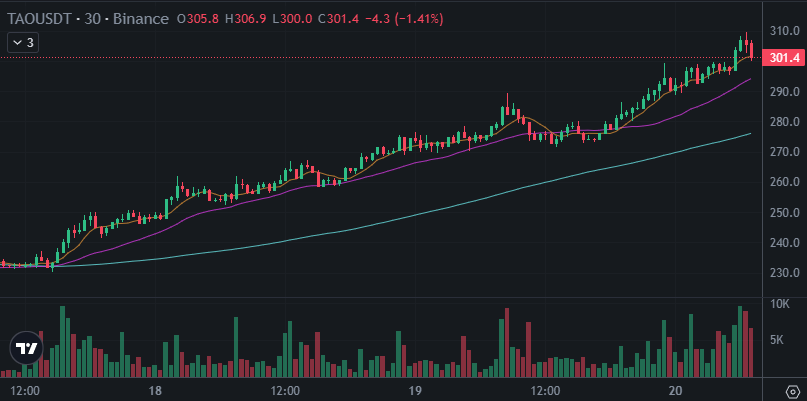Click the 240.0 price axis label
This screenshot has height=401, width=807.
[x=784, y=242]
